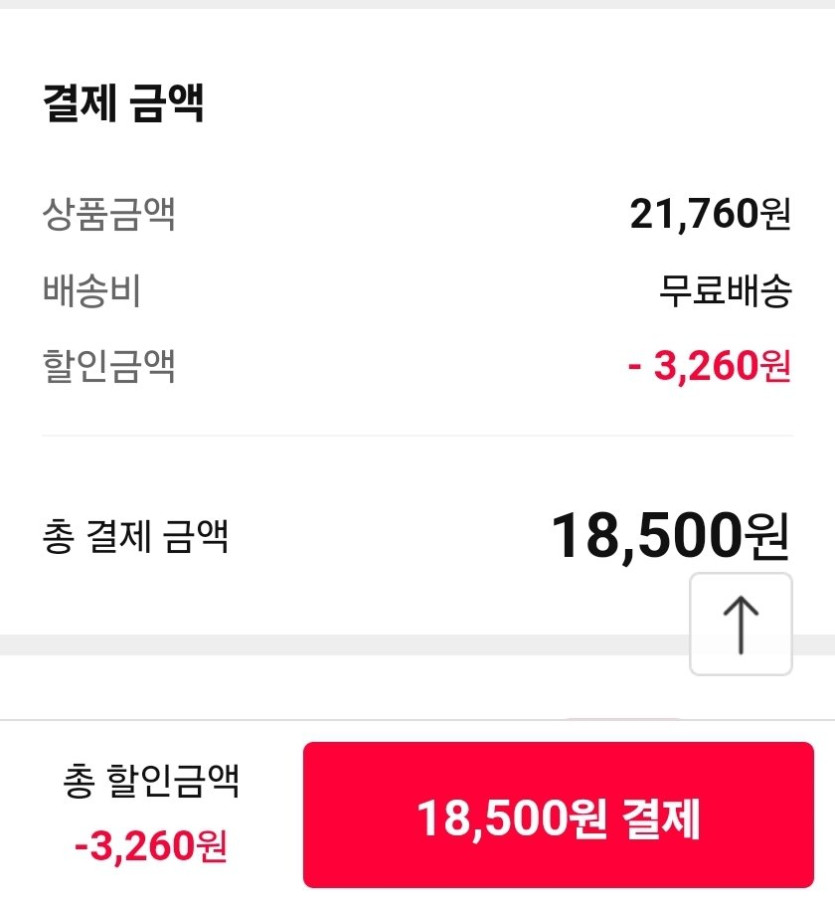Select the 할인금액 label in summary

pyautogui.click(x=109, y=366)
